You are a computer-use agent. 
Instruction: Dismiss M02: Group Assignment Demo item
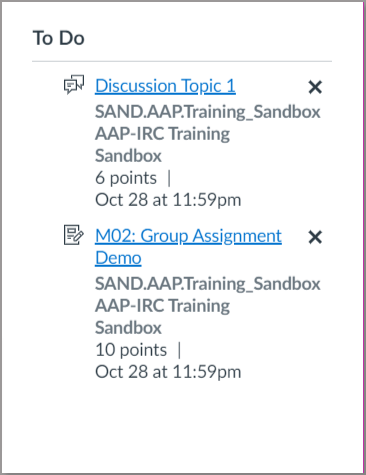pos(315,237)
